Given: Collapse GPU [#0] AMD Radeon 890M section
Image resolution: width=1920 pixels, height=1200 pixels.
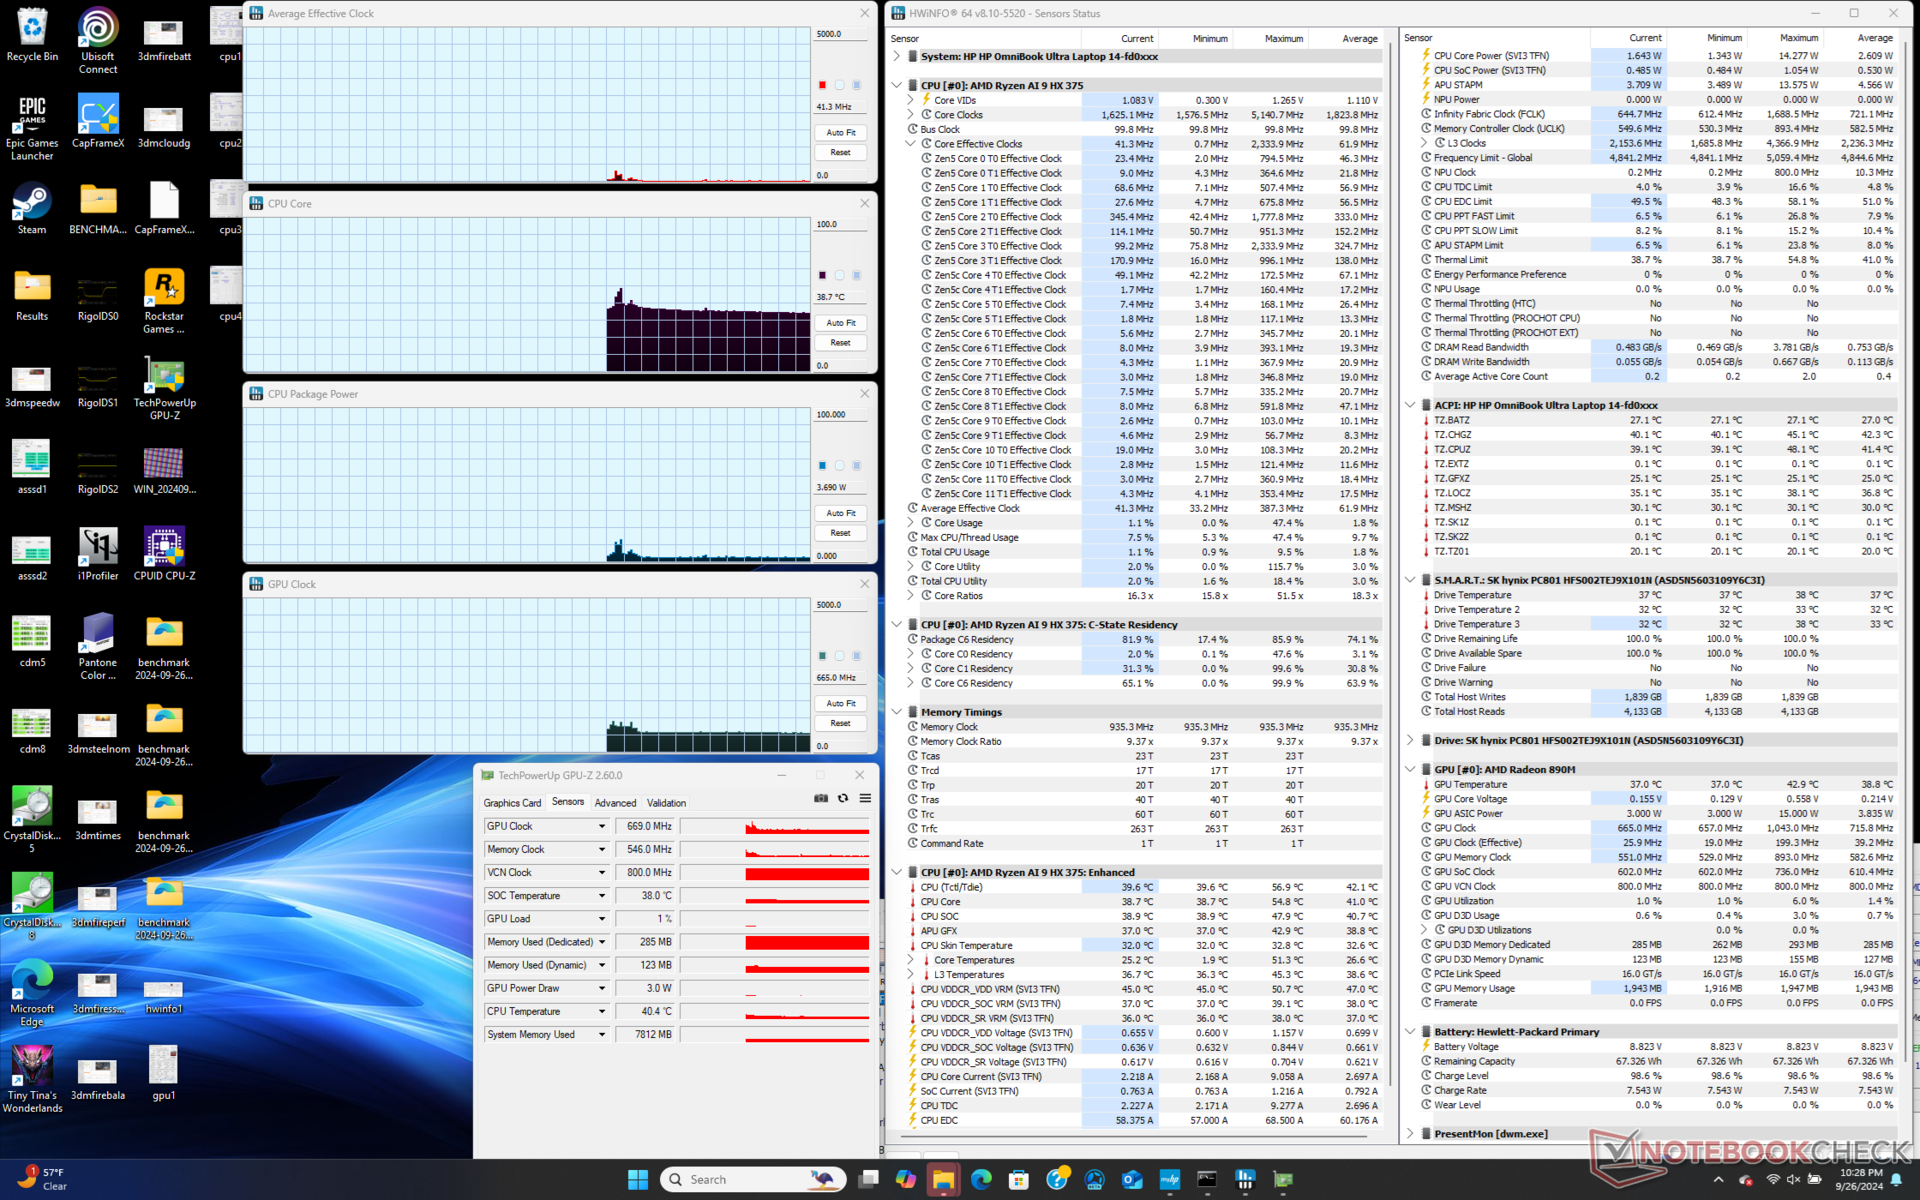Looking at the screenshot, I should 1410,770.
